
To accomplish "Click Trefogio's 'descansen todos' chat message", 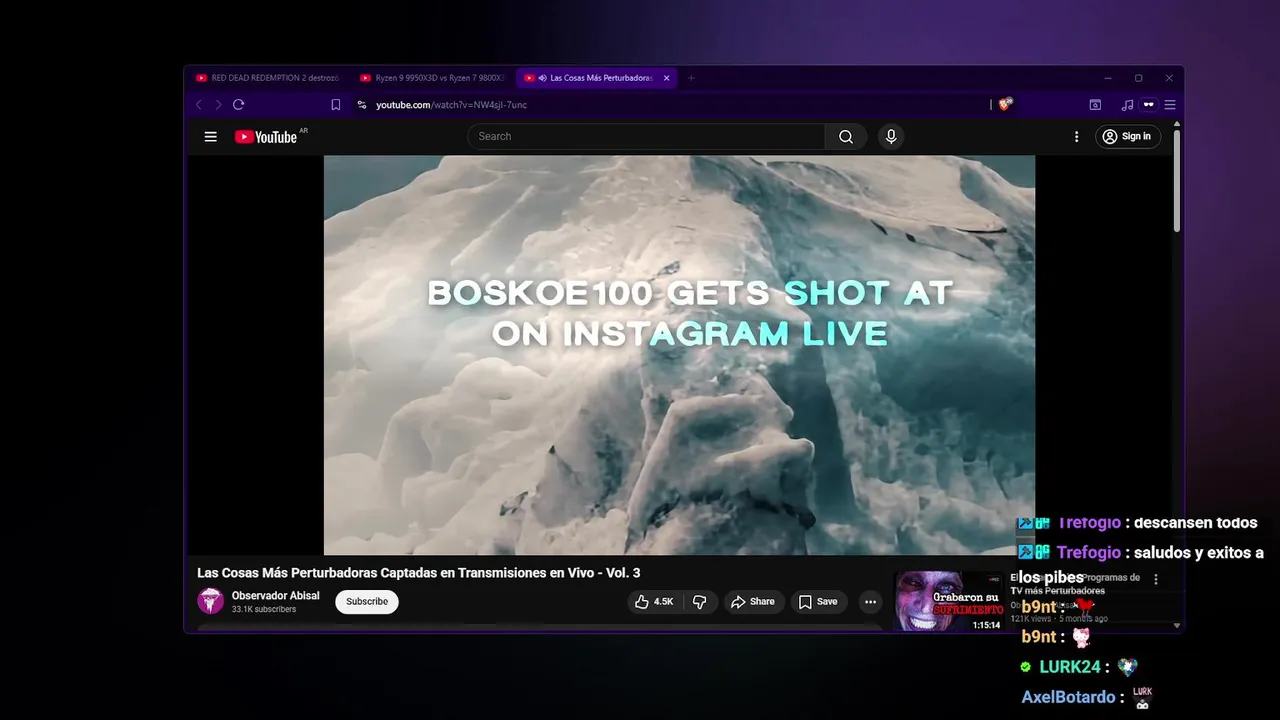I will pos(1196,523).
